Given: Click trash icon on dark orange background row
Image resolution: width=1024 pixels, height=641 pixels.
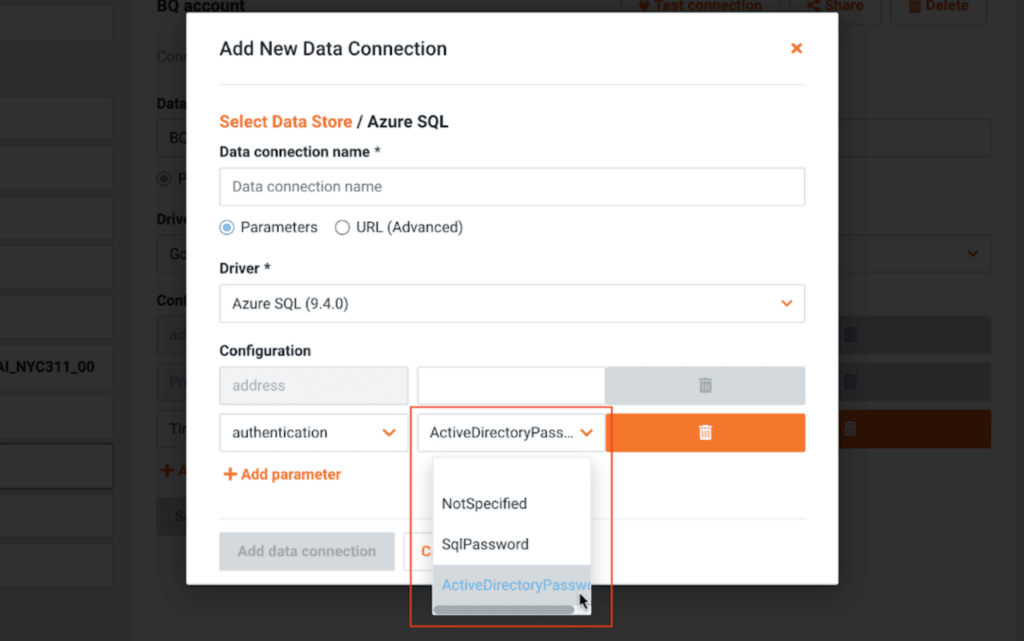Looking at the screenshot, I should [x=850, y=428].
